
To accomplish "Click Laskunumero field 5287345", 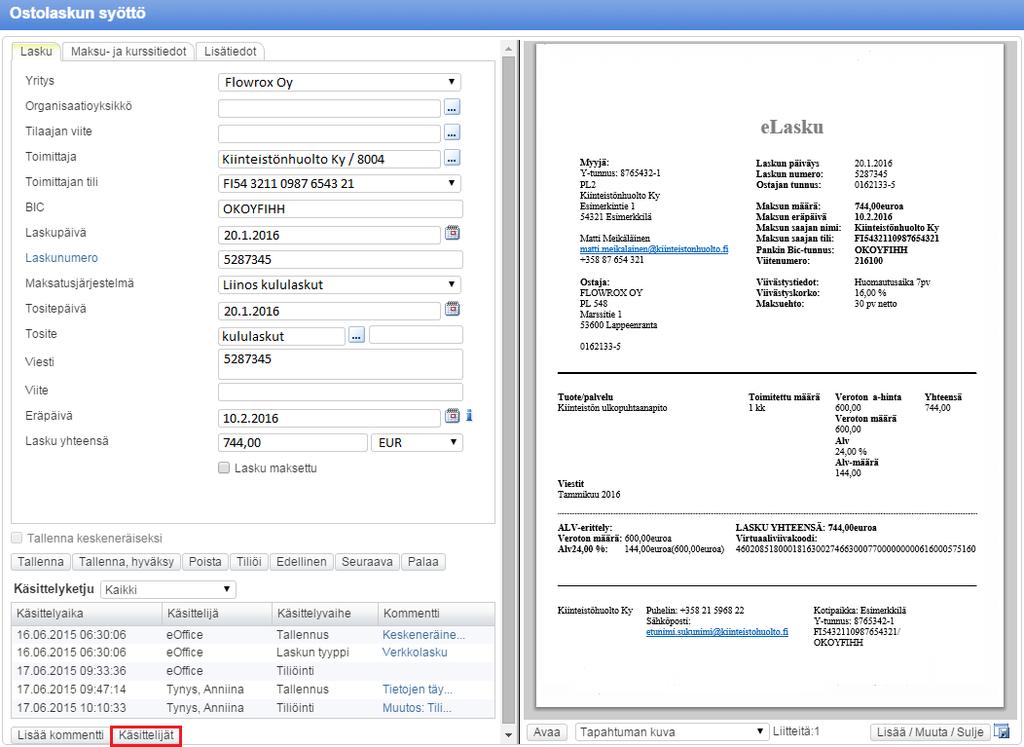I will 340,259.
